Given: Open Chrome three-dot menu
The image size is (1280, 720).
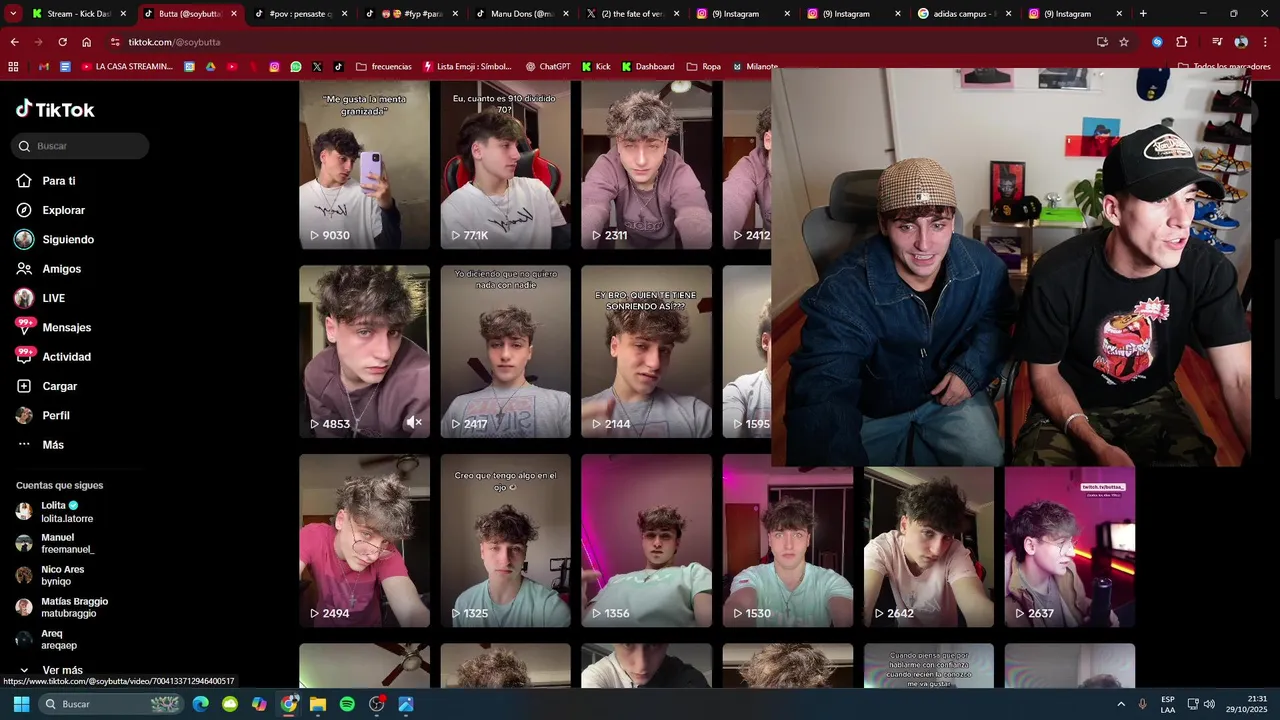Looking at the screenshot, I should [x=1265, y=42].
